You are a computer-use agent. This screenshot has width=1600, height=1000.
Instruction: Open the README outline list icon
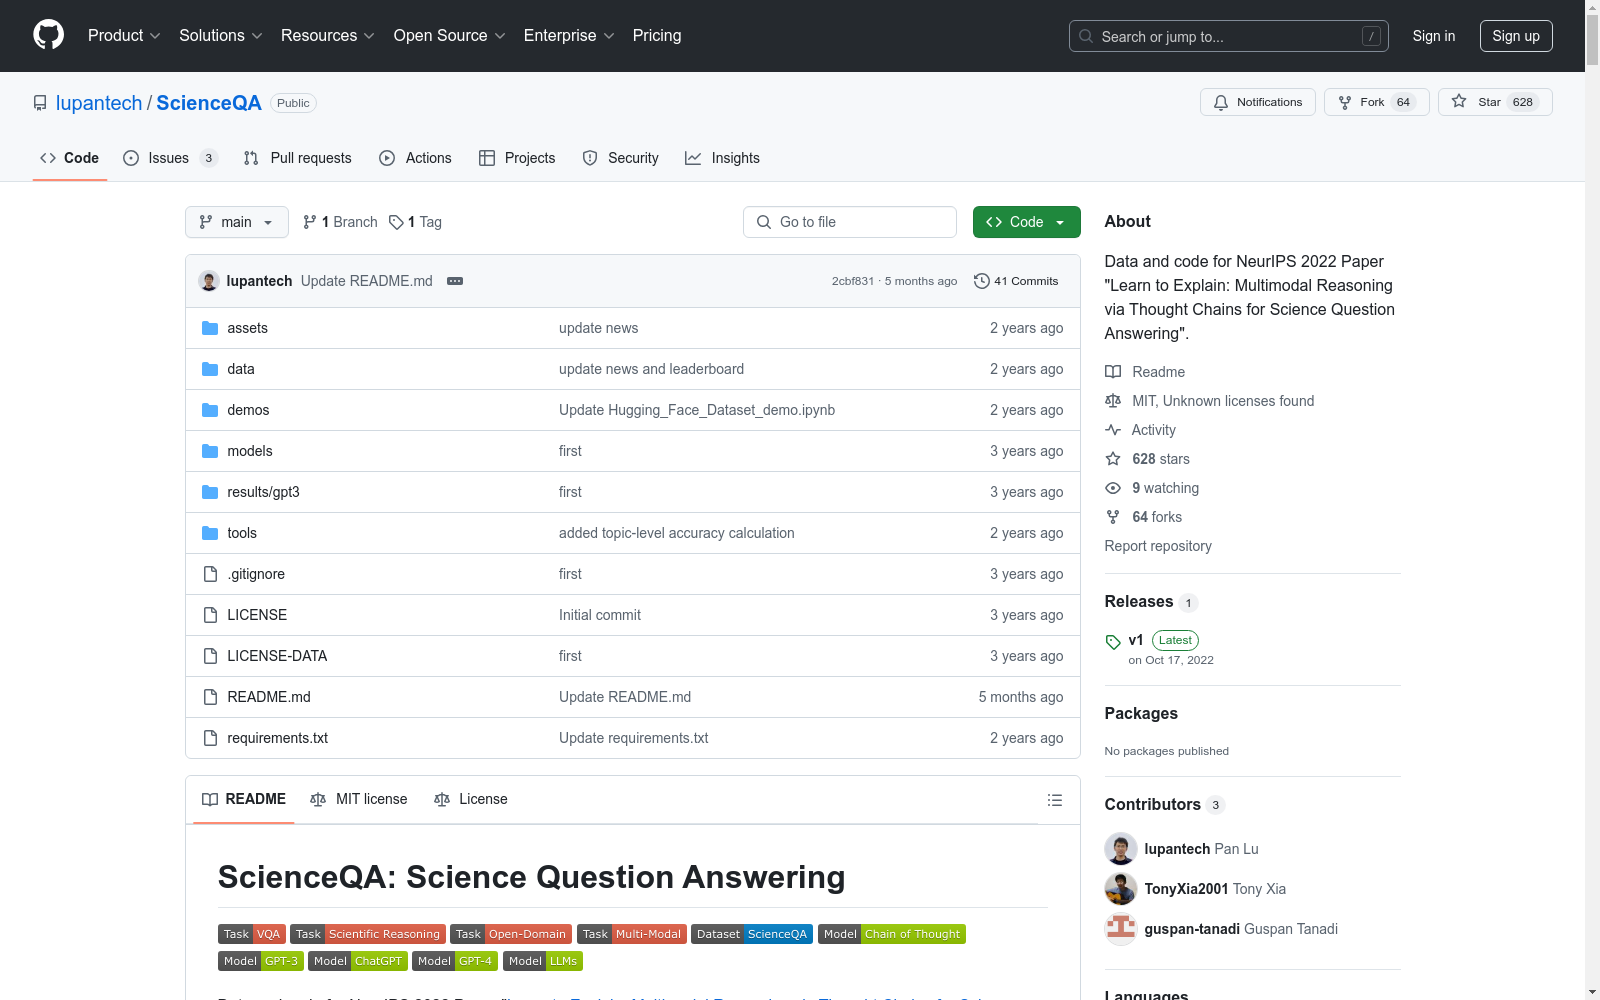point(1054,800)
